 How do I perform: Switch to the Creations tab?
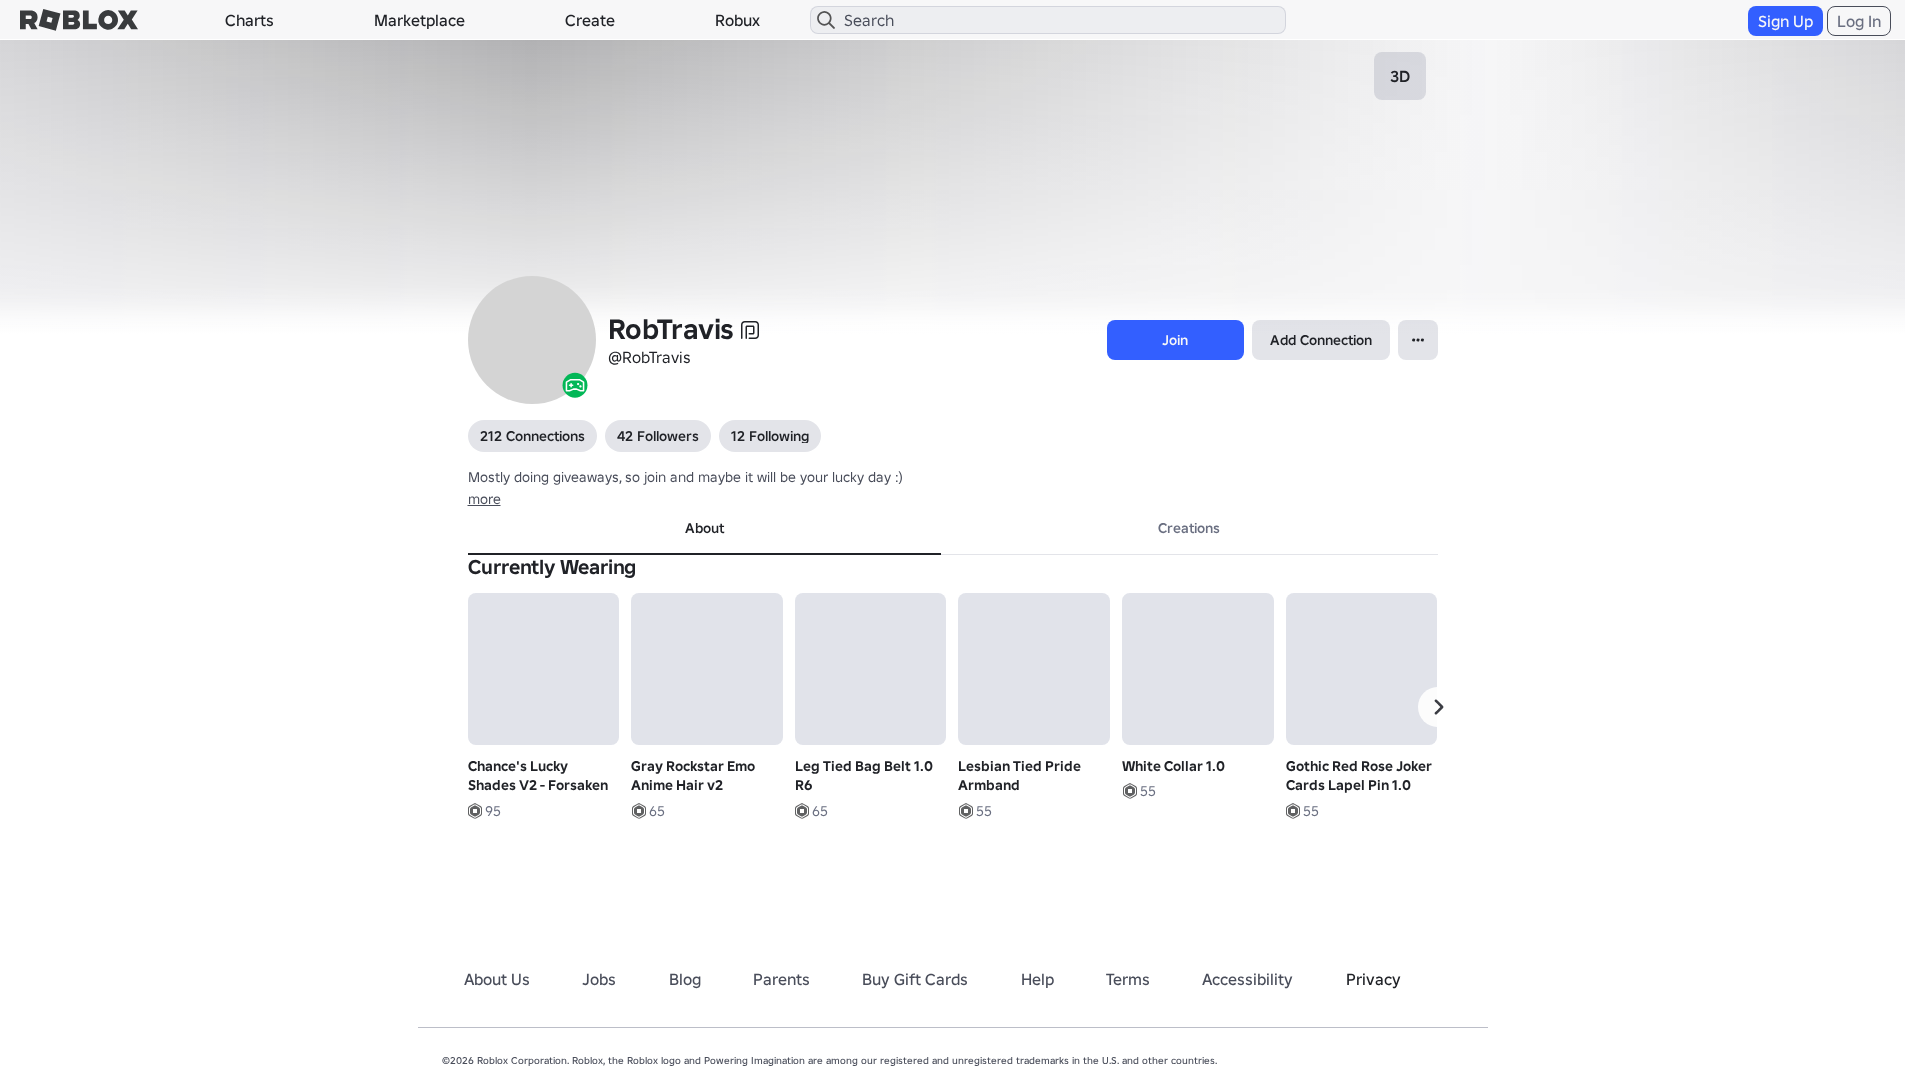point(1189,529)
